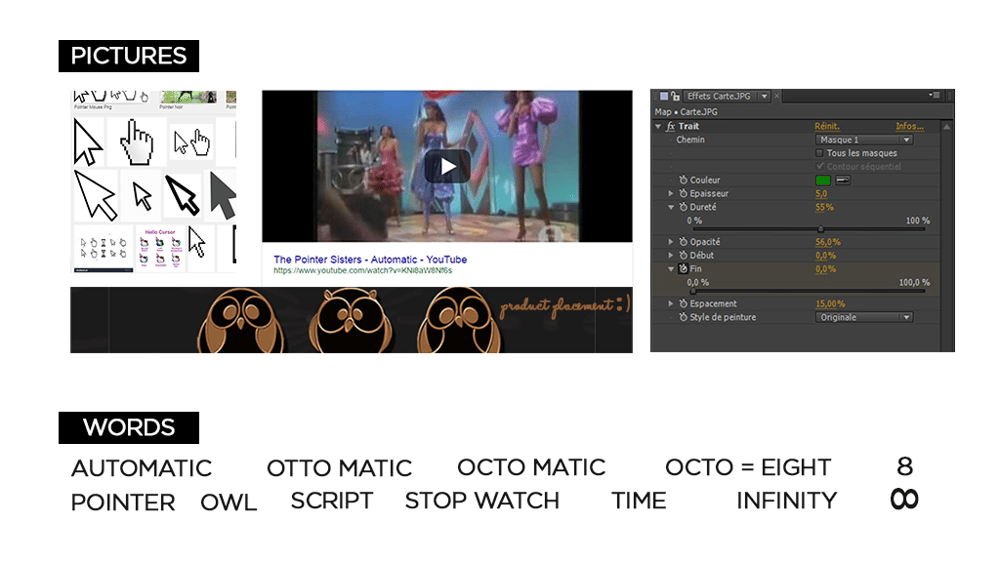Expand the Opacité property
The width and height of the screenshot is (1000, 562).
tap(671, 242)
